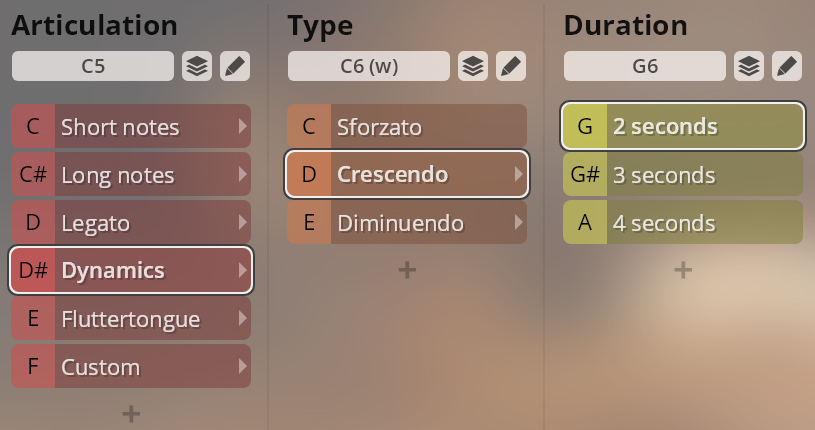Click the layers icon under Type

(473, 67)
